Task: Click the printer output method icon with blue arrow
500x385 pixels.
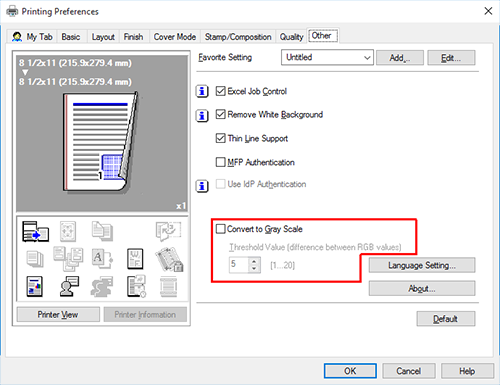Action: click(x=35, y=231)
